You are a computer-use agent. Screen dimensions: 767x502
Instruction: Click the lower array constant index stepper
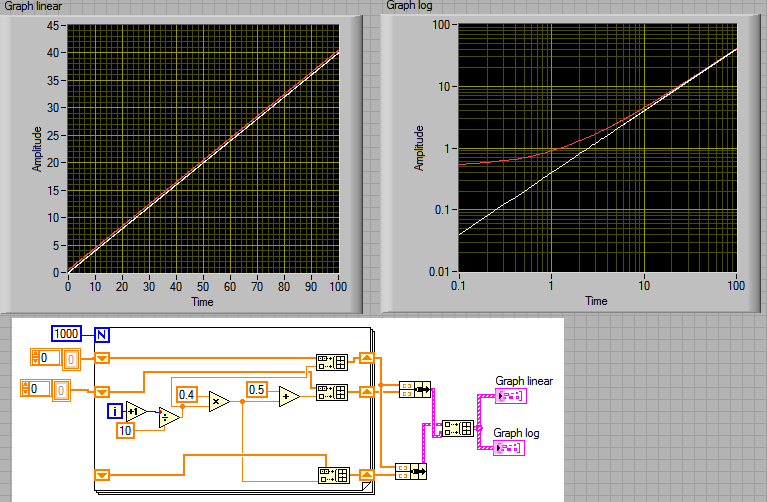25,389
